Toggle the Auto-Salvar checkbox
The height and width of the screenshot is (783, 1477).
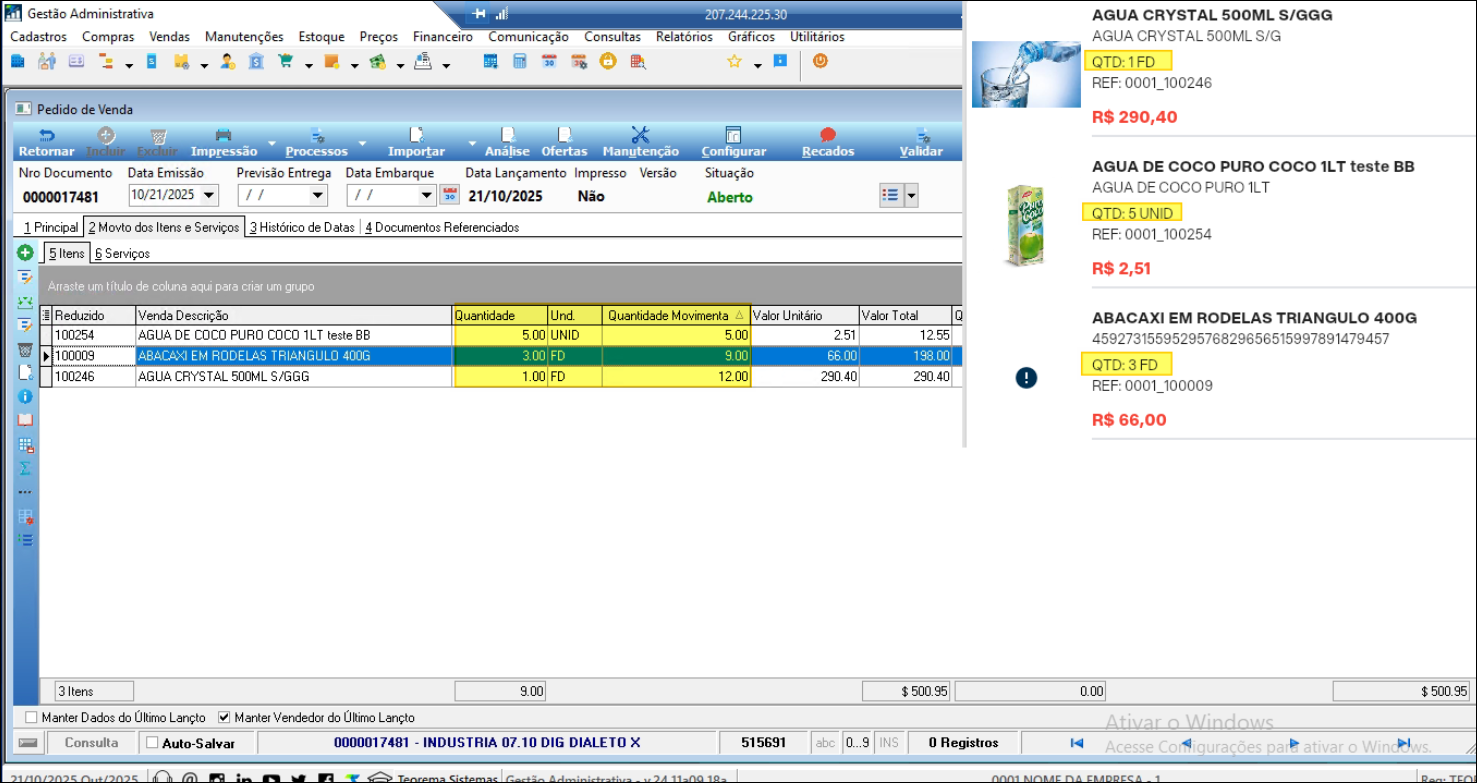coord(152,743)
